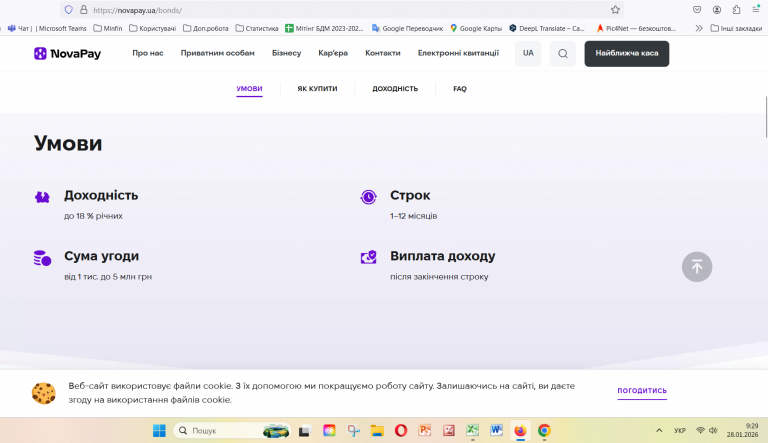Open DeepL Translate bookmark
The image size is (768, 443).
[547, 28]
